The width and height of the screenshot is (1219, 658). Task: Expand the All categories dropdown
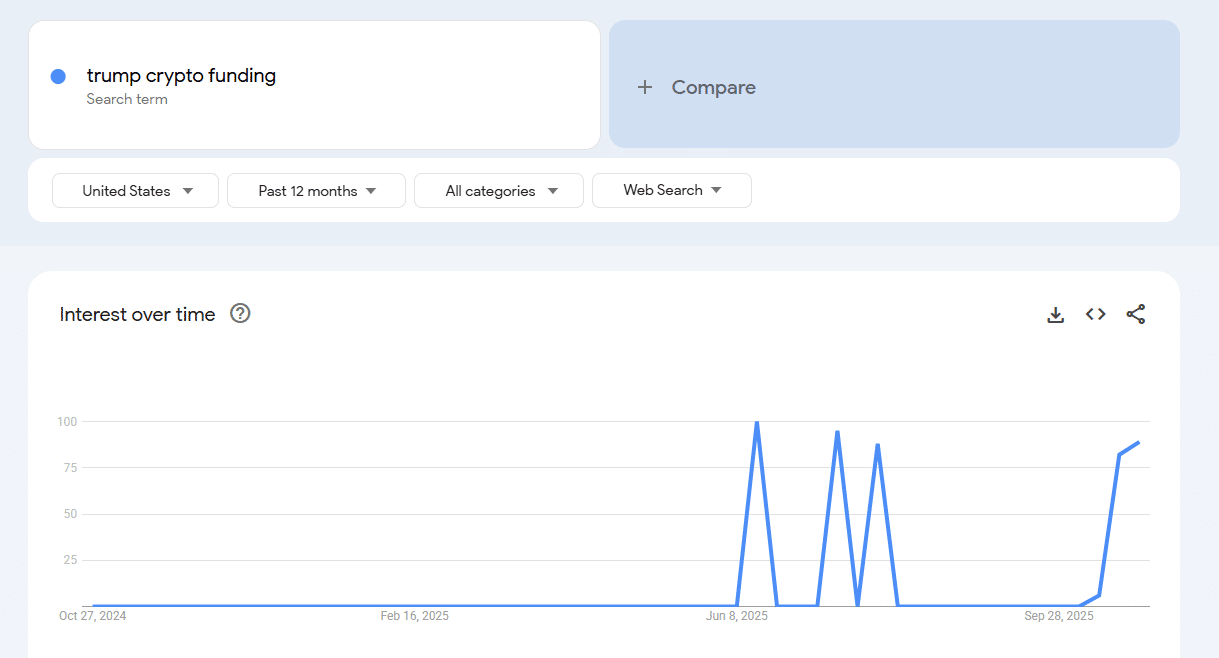pos(499,190)
